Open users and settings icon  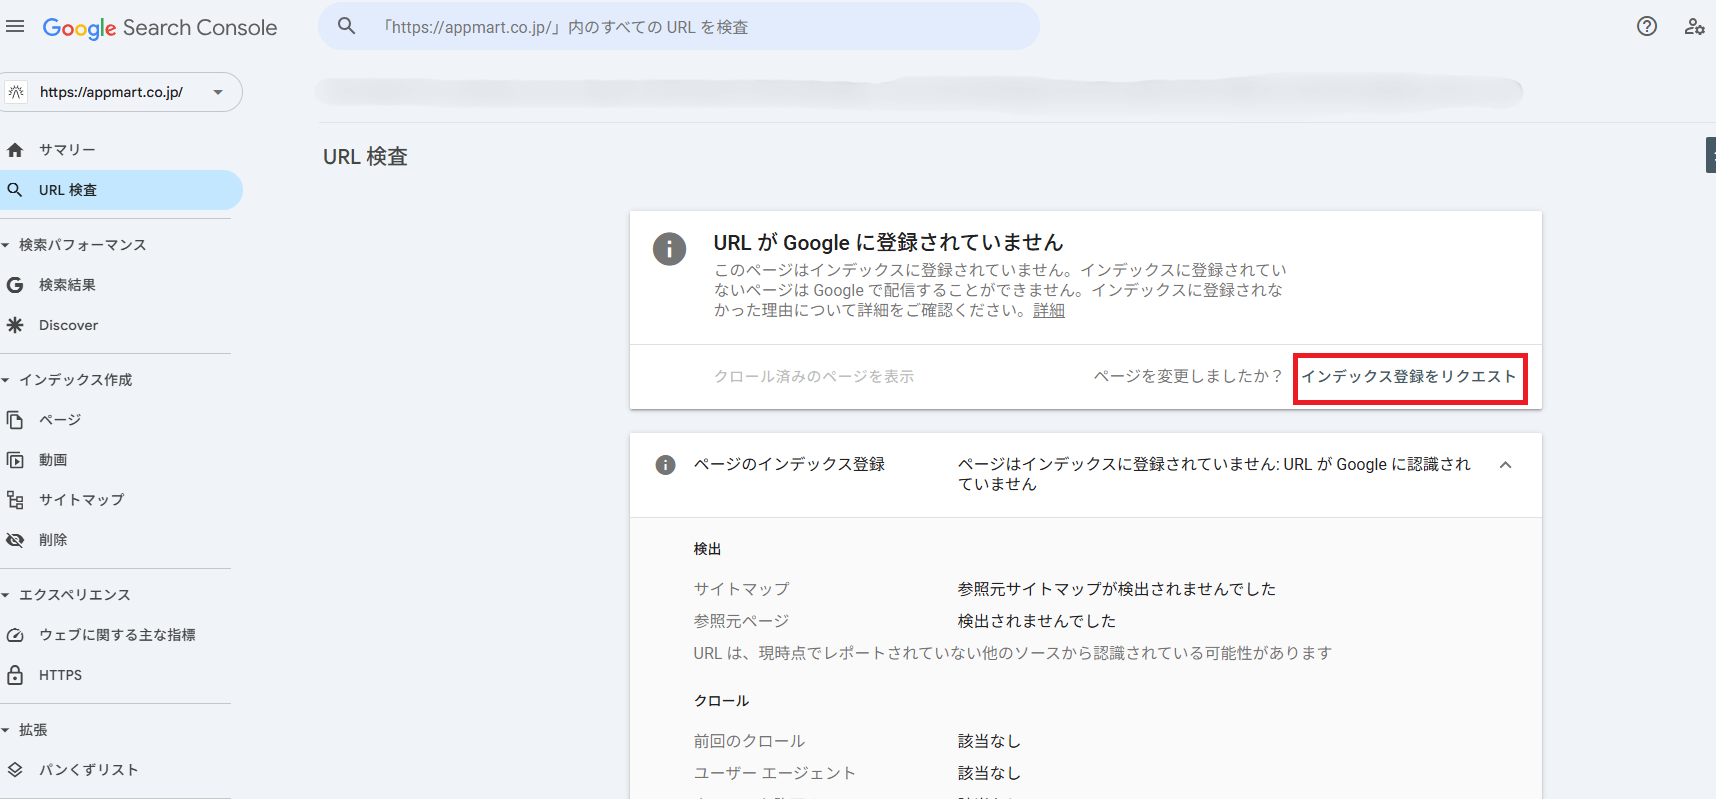[x=1694, y=27]
